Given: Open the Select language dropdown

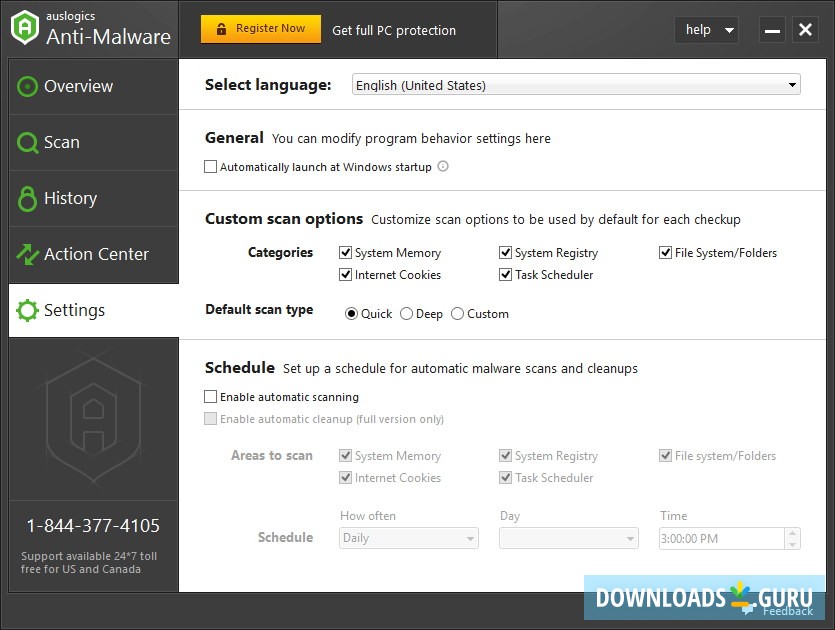Looking at the screenshot, I should point(577,85).
